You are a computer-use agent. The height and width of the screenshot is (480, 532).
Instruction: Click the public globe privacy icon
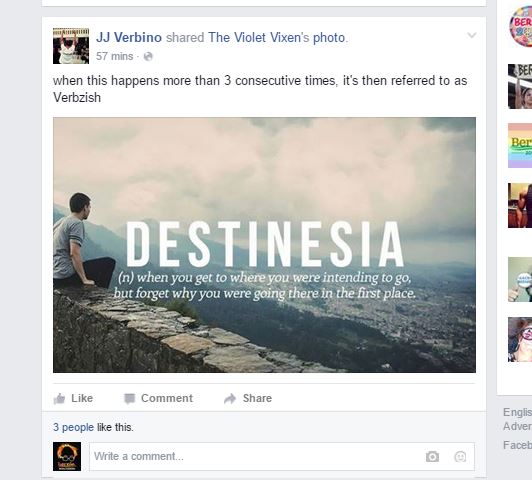148,56
